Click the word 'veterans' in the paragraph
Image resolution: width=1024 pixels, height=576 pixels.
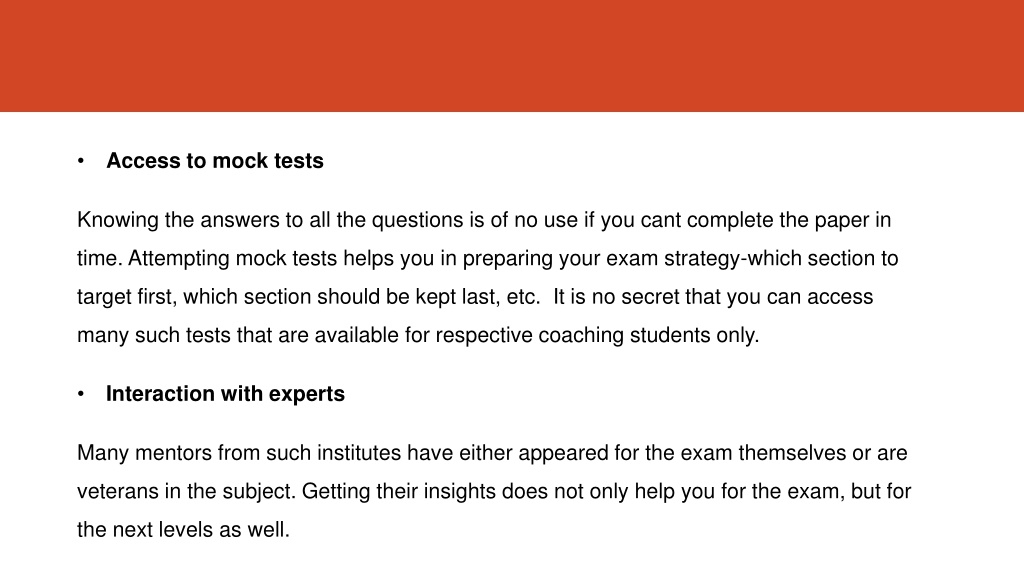(x=118, y=491)
